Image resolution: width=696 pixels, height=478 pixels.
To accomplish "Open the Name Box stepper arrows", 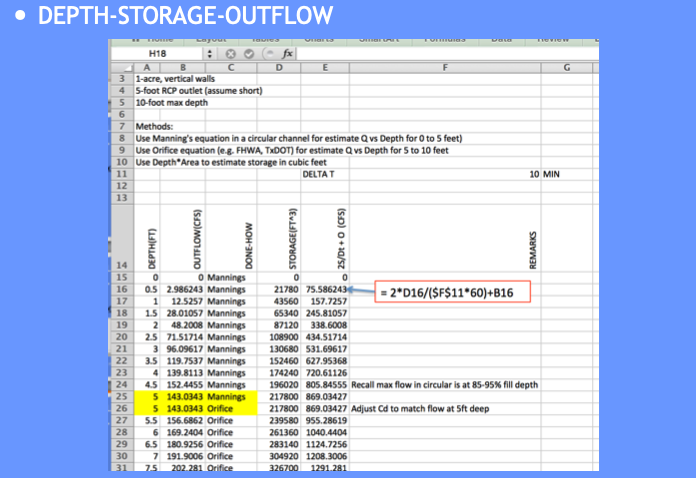I will point(210,54).
